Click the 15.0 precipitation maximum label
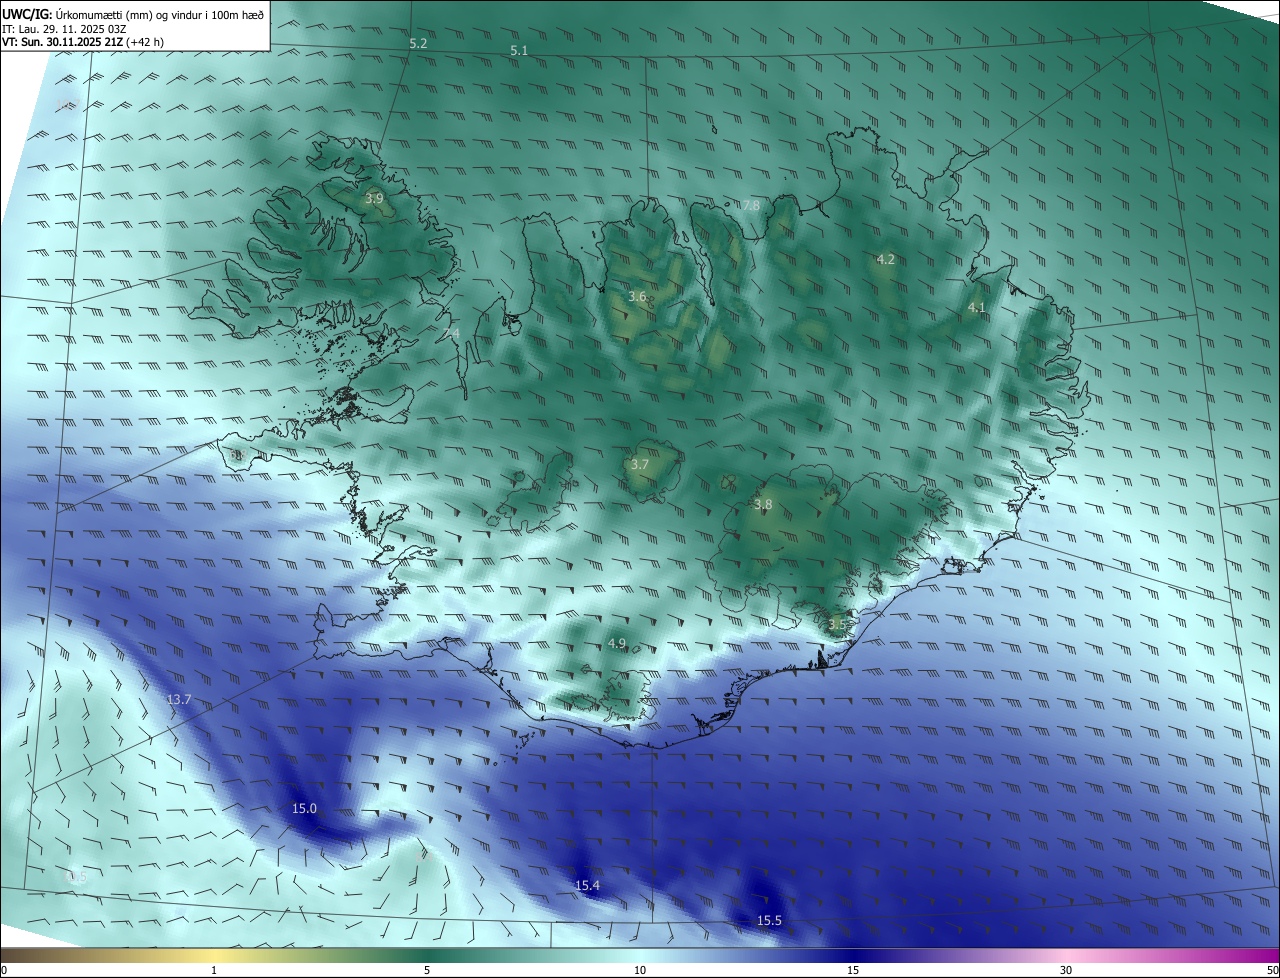Screen dimensions: 1280x978 [304, 809]
